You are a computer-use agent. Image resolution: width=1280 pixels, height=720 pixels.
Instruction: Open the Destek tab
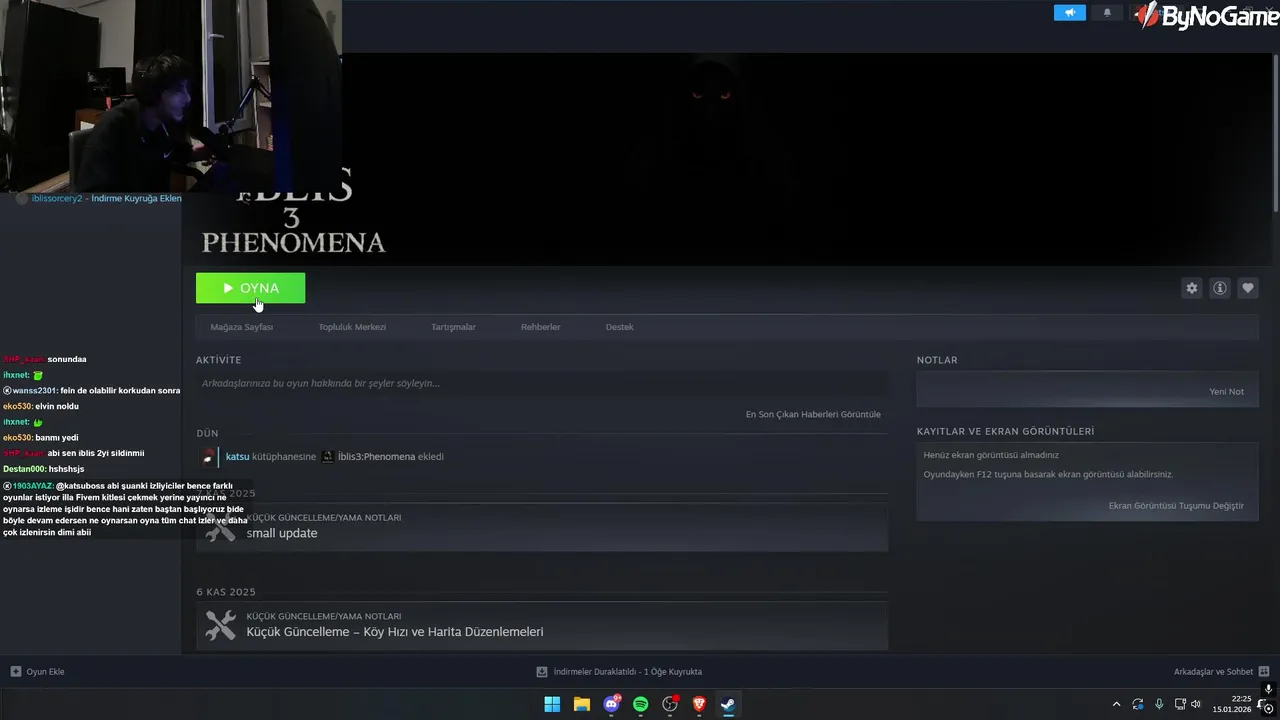point(619,327)
